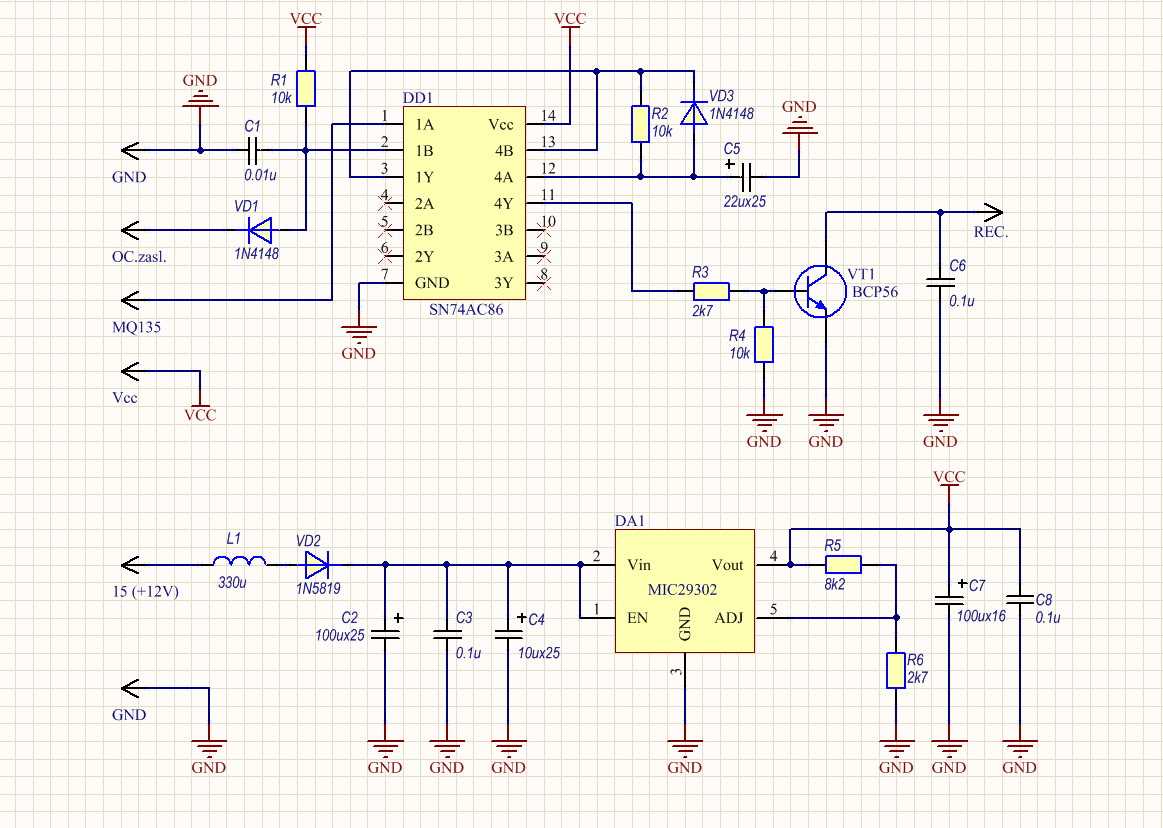Click the REC. output port arrow
Screen dimensions: 1163x828
tap(992, 212)
